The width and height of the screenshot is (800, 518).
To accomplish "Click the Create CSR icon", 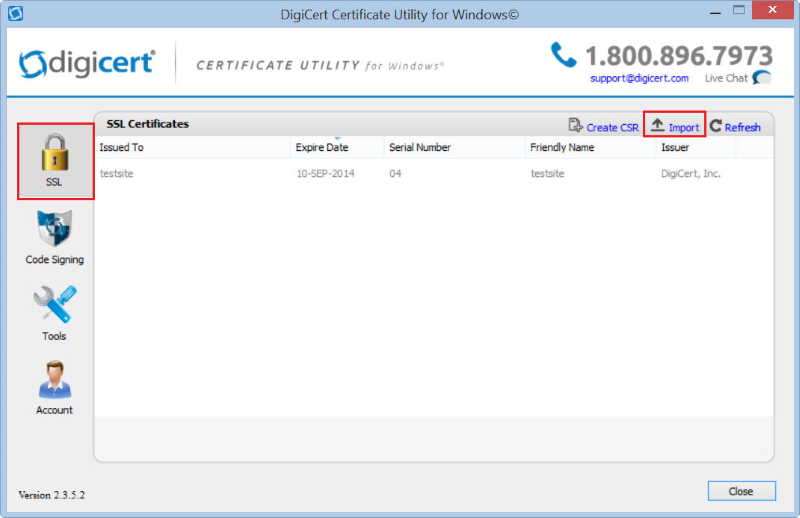I will 575,126.
